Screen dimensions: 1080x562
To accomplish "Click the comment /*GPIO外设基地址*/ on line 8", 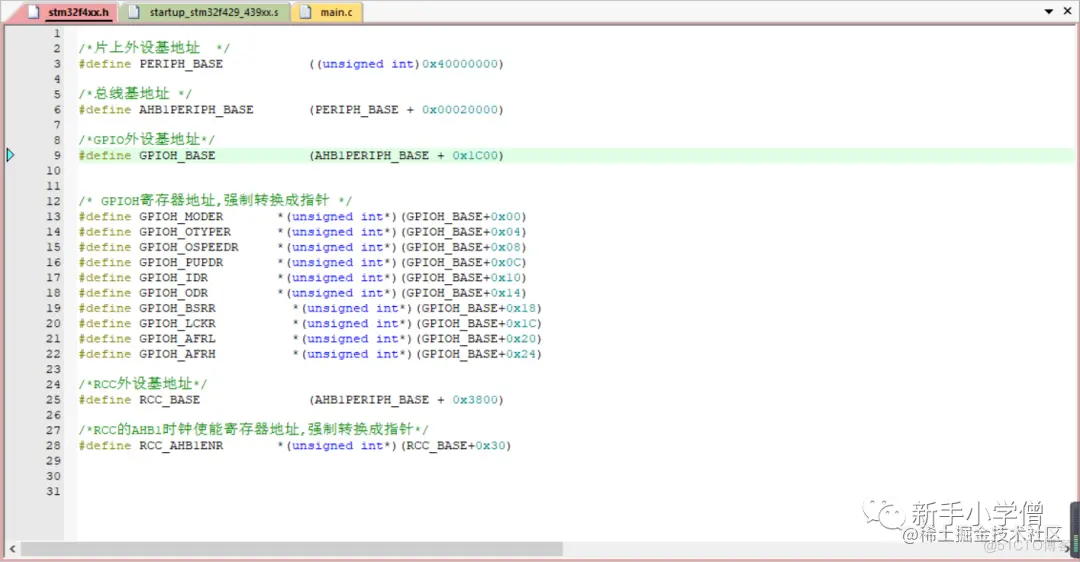I will [146, 139].
